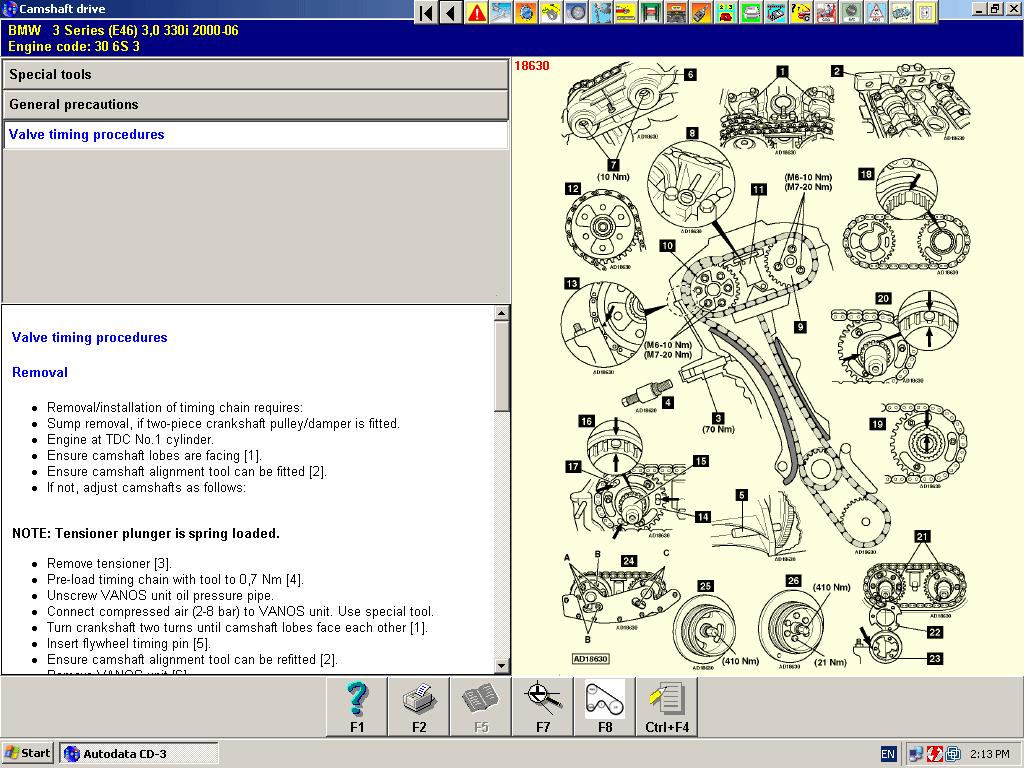Open the SRS airbag icon
The image size is (1024, 768).
(x=825, y=12)
